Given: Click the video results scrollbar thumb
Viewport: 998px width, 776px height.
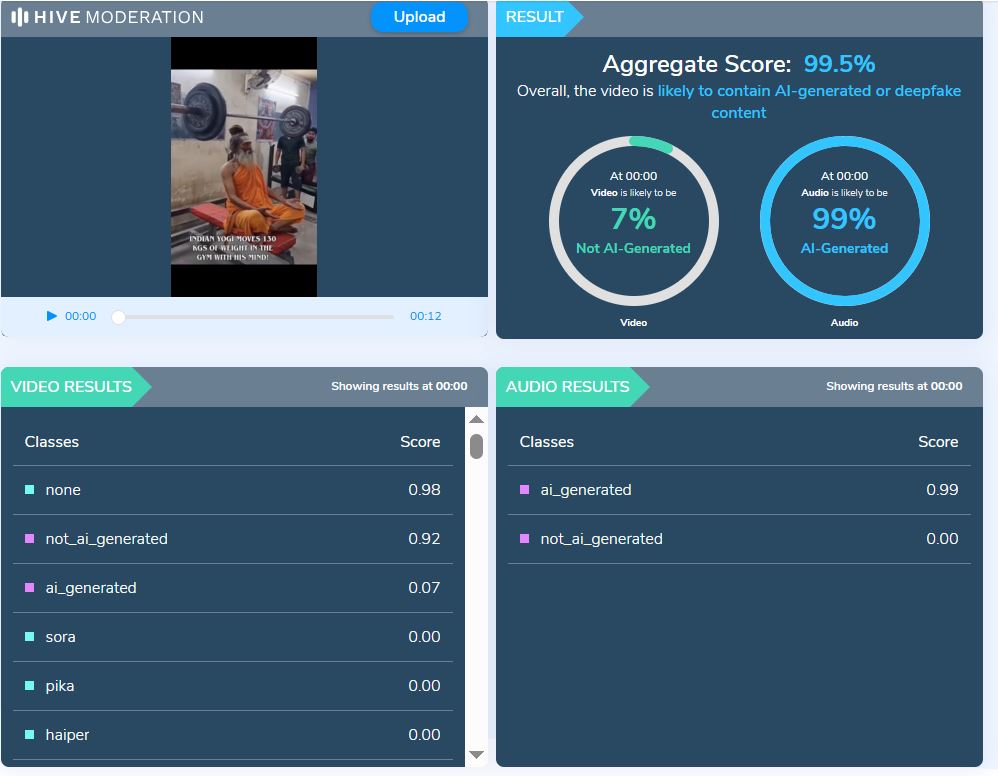Looking at the screenshot, I should pos(476,446).
